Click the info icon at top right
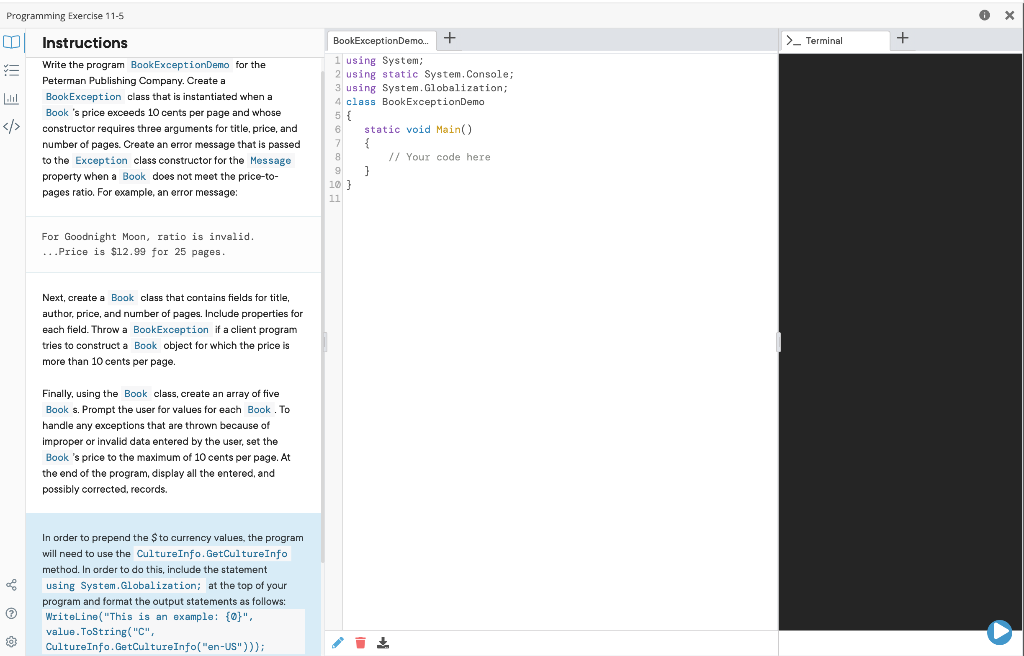1024x656 pixels. [985, 16]
